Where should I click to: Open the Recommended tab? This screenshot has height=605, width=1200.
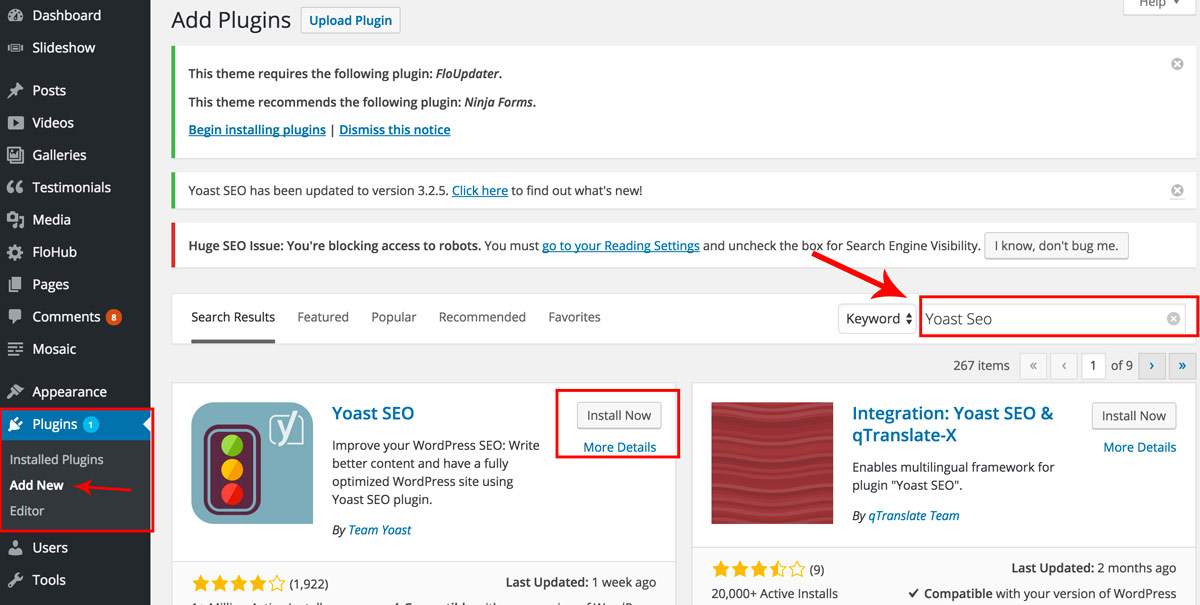(482, 317)
